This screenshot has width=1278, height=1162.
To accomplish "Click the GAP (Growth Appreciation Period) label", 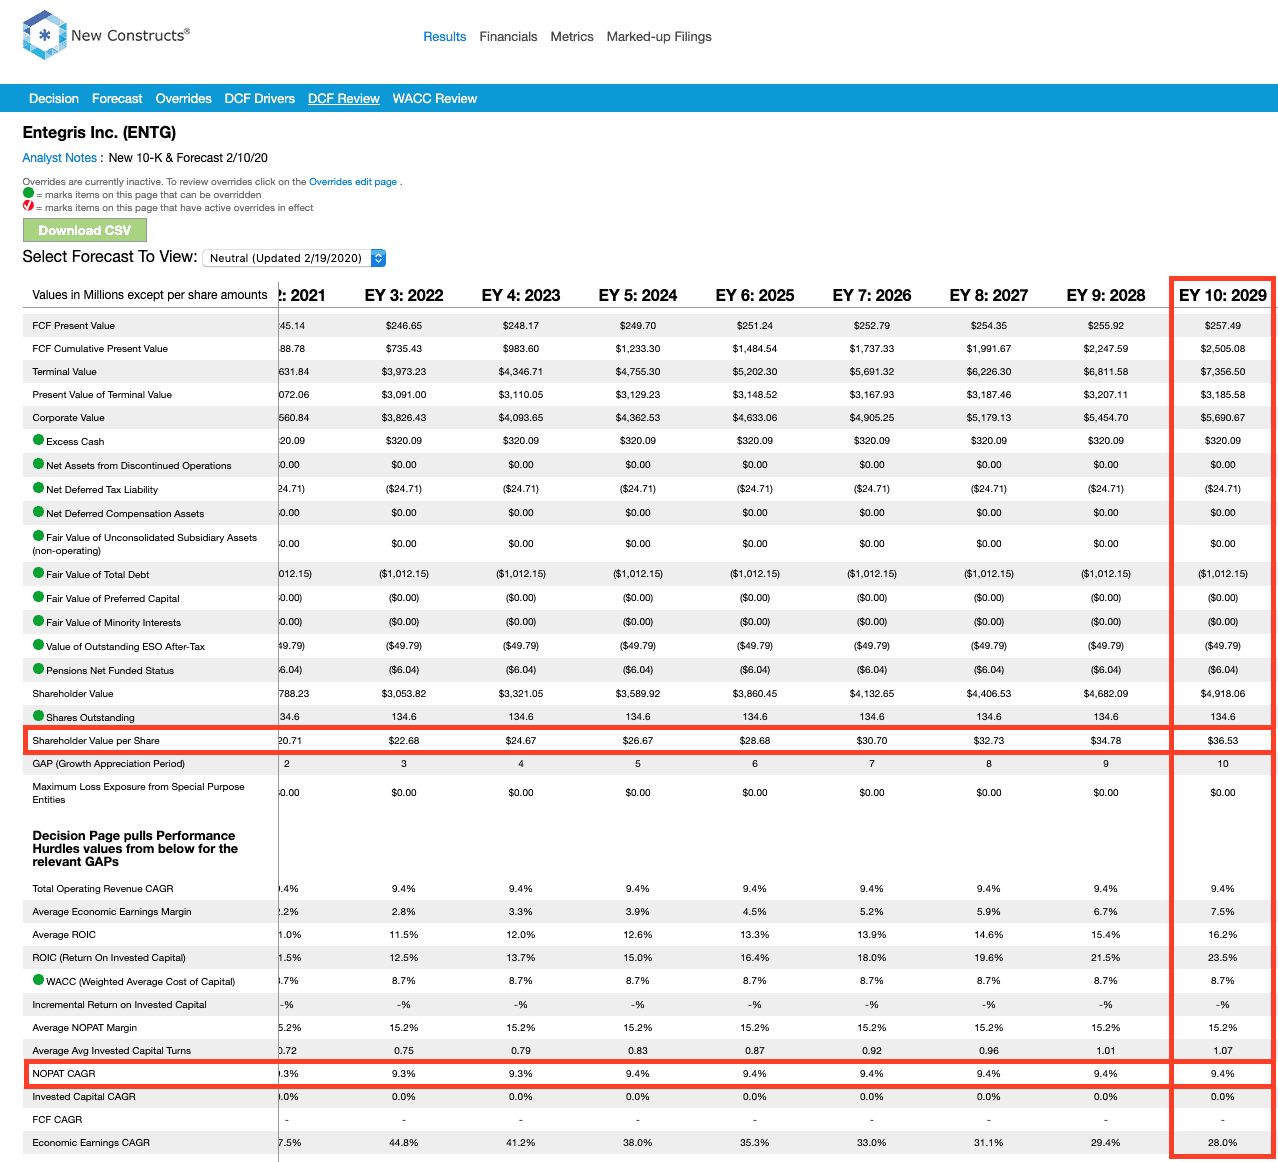I will click(x=108, y=764).
